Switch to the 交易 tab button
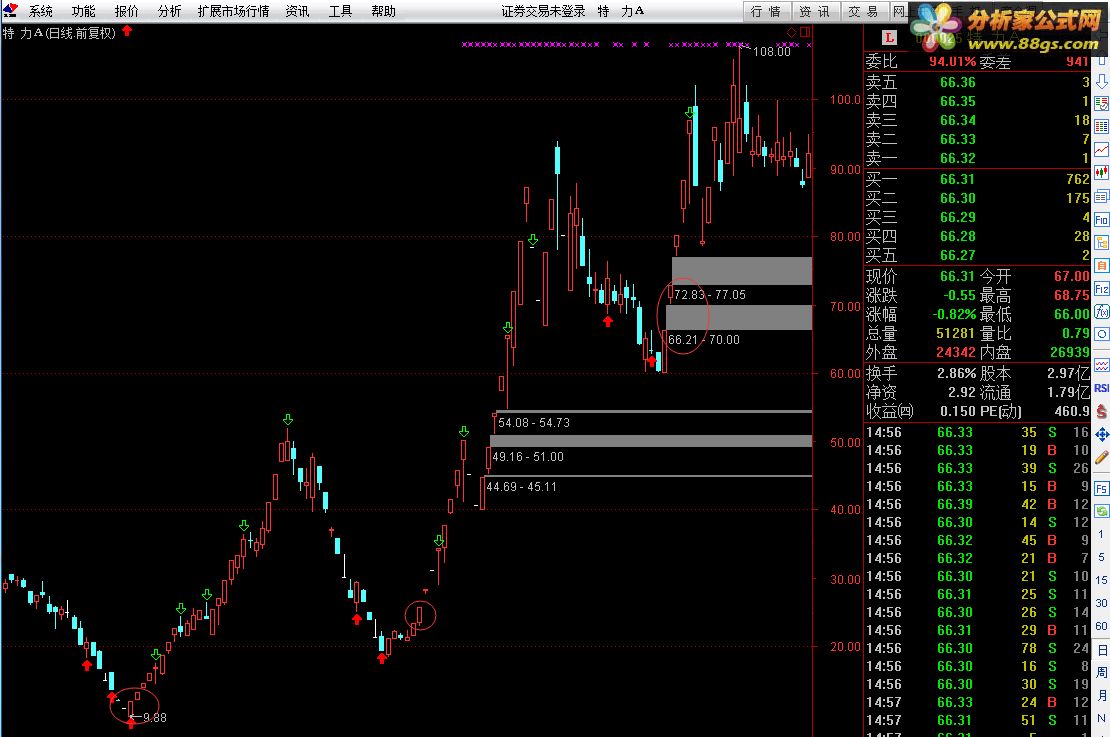The width and height of the screenshot is (1110, 737). tap(864, 11)
